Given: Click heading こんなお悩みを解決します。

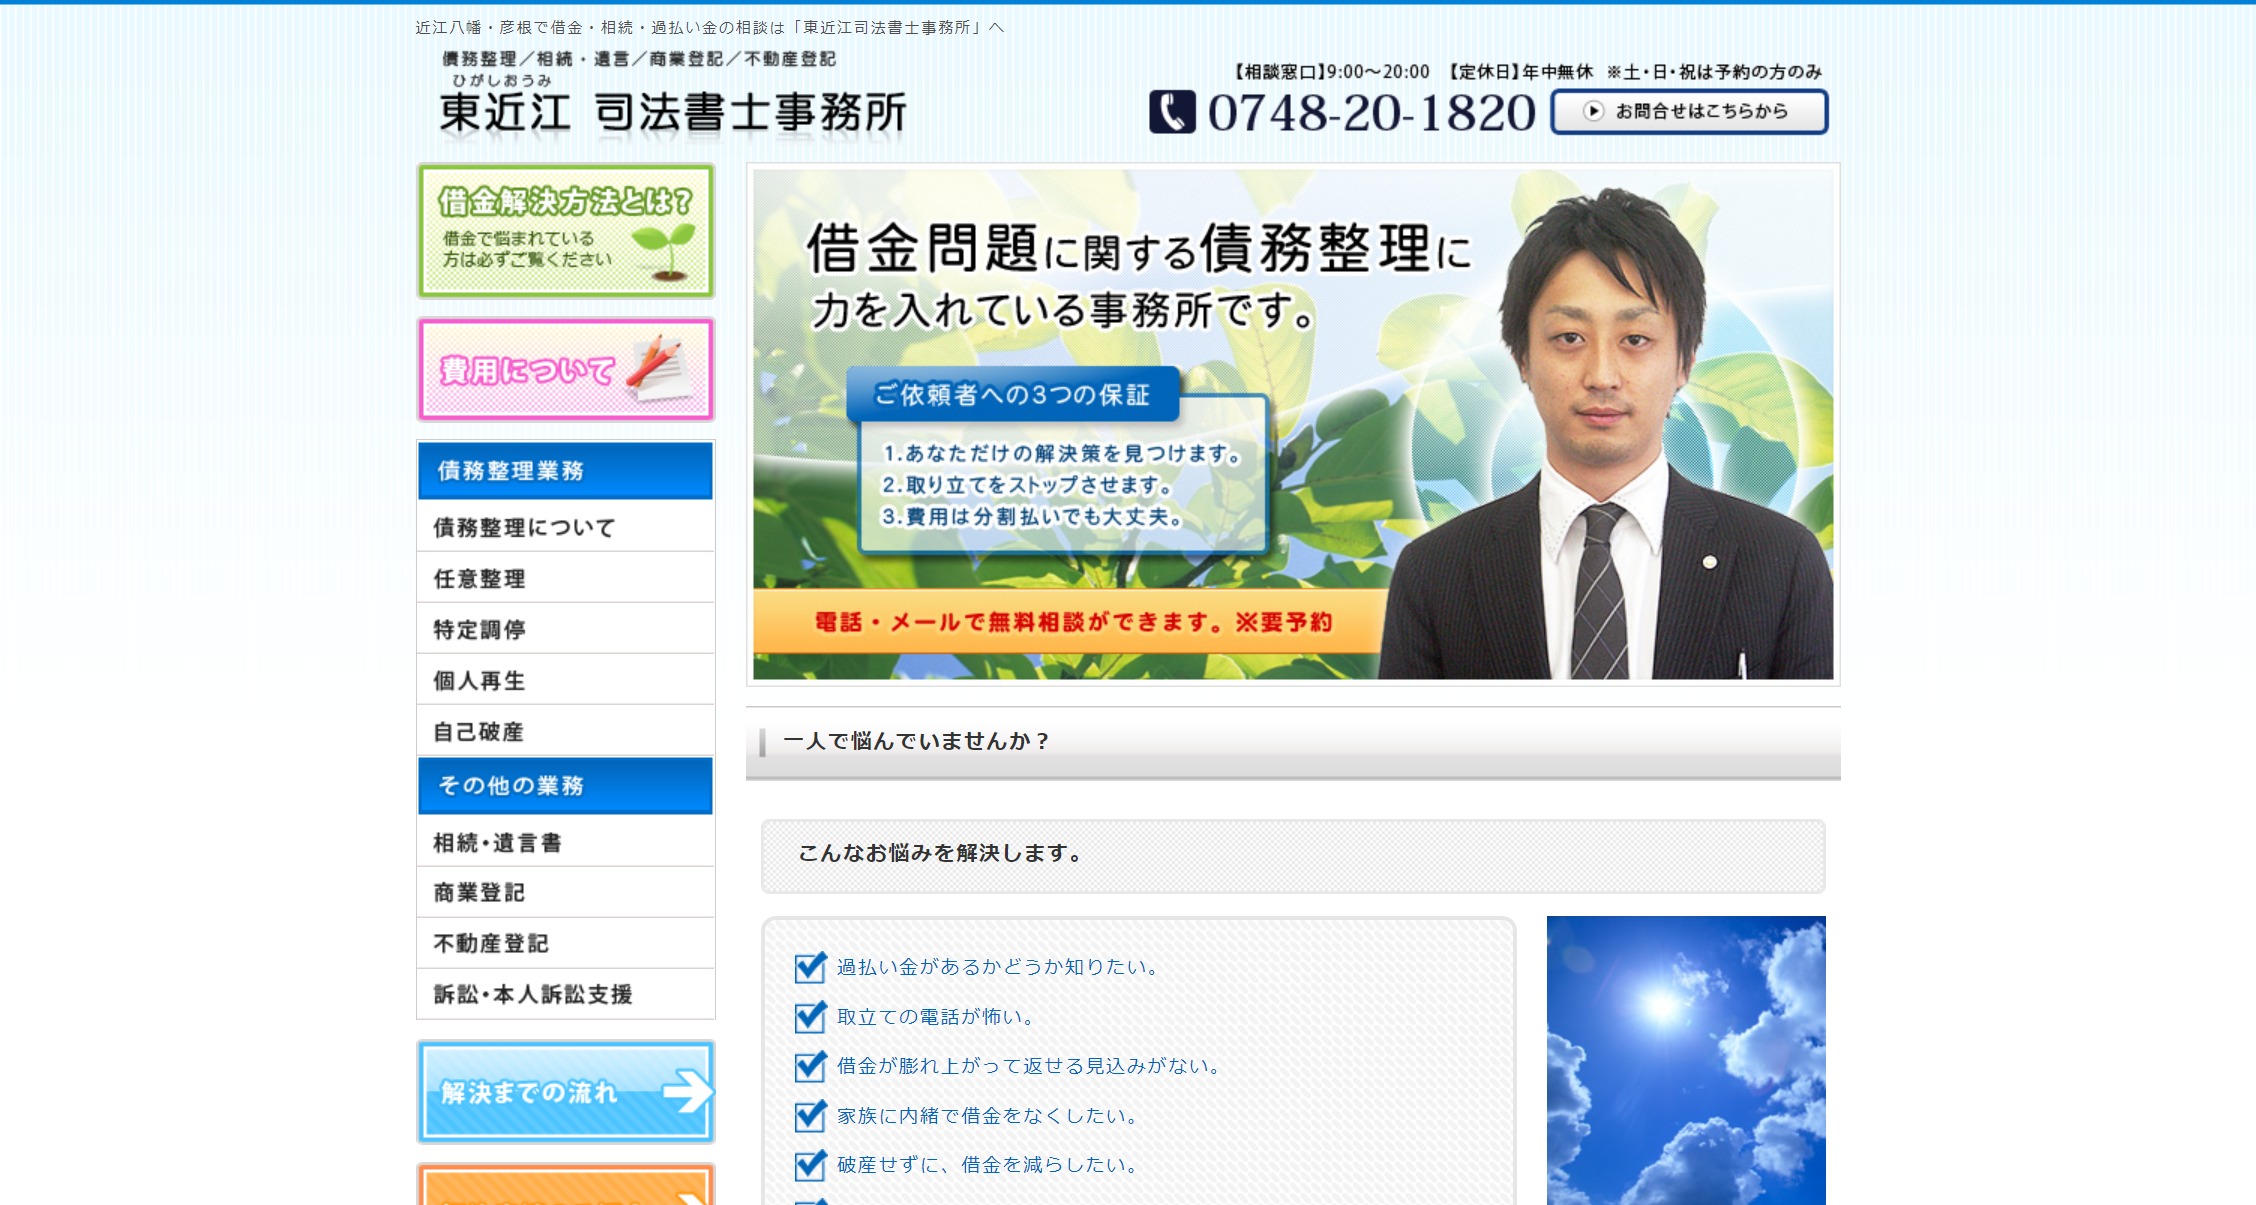Looking at the screenshot, I should pyautogui.click(x=941, y=853).
